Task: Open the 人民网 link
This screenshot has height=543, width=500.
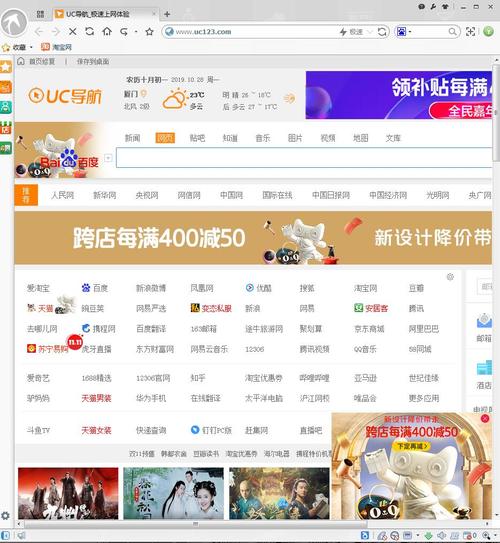Action: [63, 195]
